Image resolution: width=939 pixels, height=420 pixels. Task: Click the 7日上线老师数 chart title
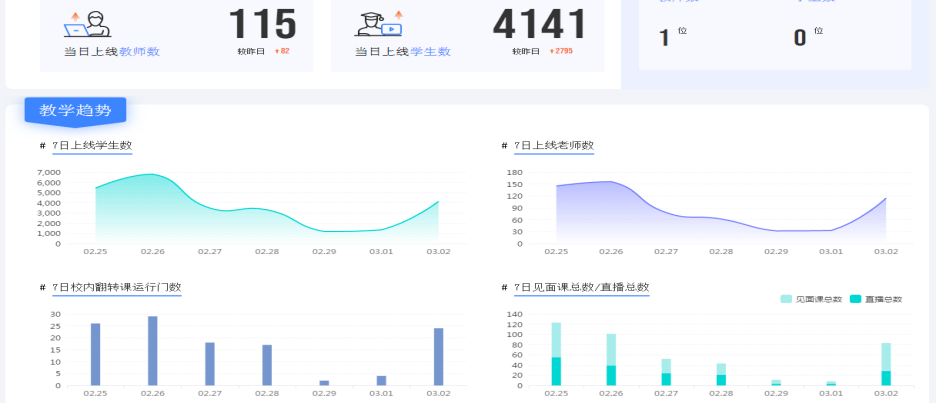(x=553, y=146)
